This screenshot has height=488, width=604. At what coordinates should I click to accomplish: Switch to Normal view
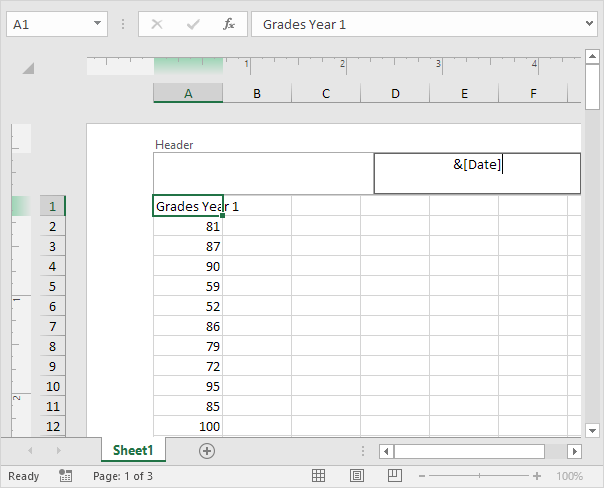(318, 476)
